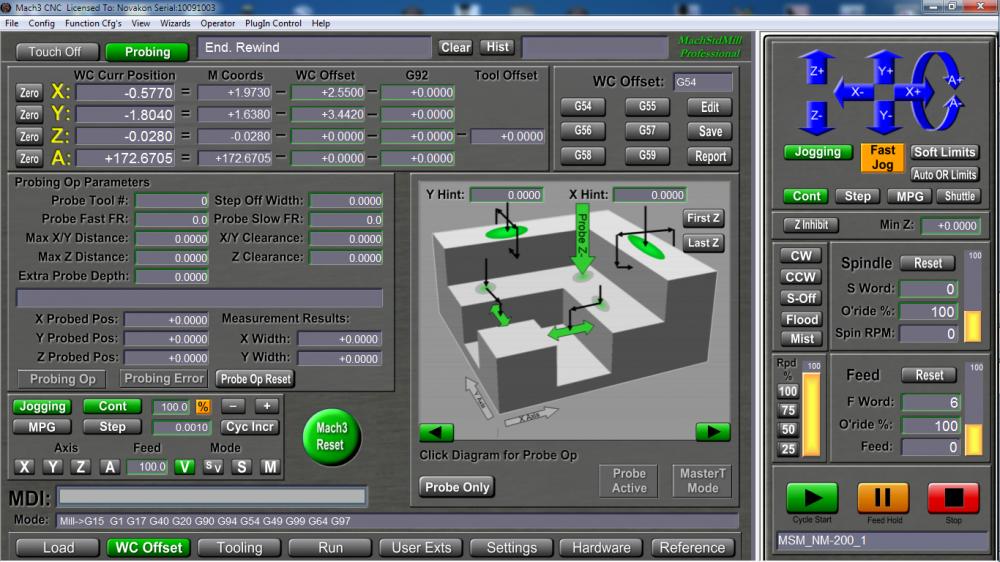Choose Sv mode button
Viewport: 1000px width, 562px height.
(213, 467)
